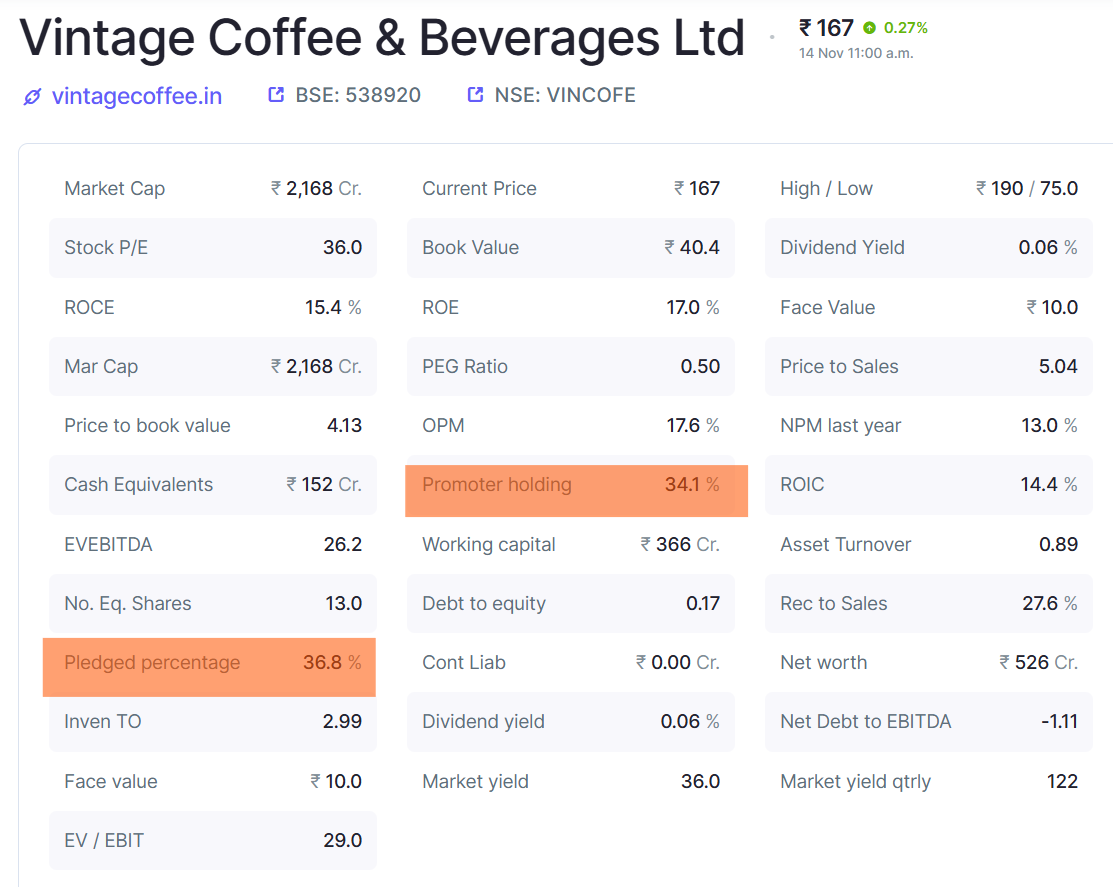Select the ROCE 15.4 % row
Image resolution: width=1113 pixels, height=887 pixels.
[x=213, y=307]
